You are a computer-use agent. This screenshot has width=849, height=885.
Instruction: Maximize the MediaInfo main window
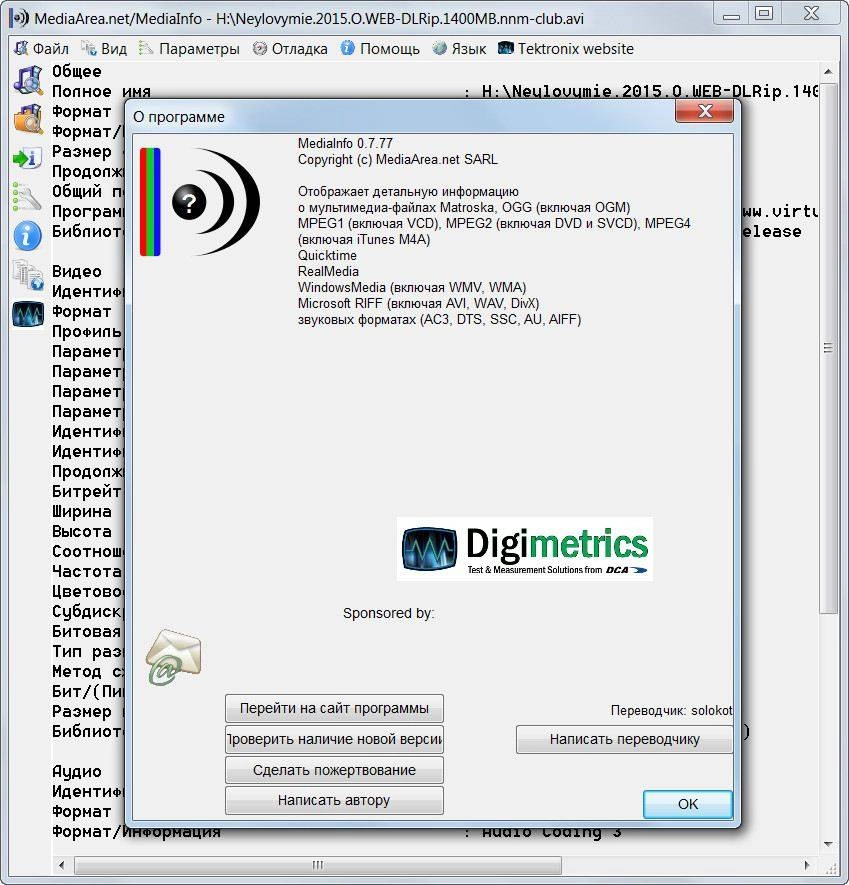point(764,14)
